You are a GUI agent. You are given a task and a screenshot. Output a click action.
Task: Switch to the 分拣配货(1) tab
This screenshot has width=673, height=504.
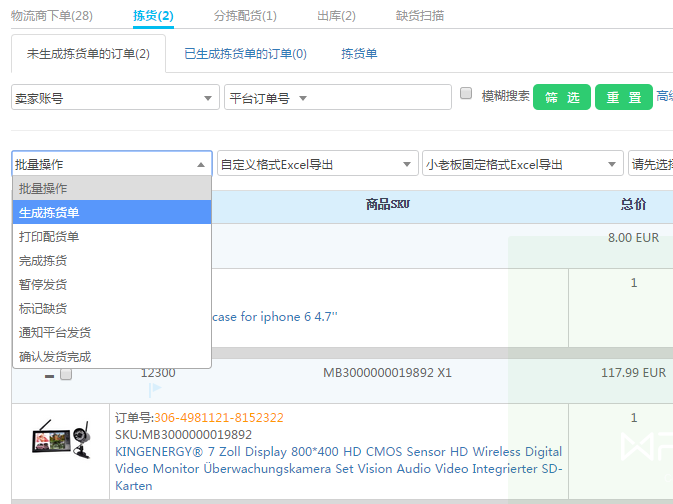[245, 15]
